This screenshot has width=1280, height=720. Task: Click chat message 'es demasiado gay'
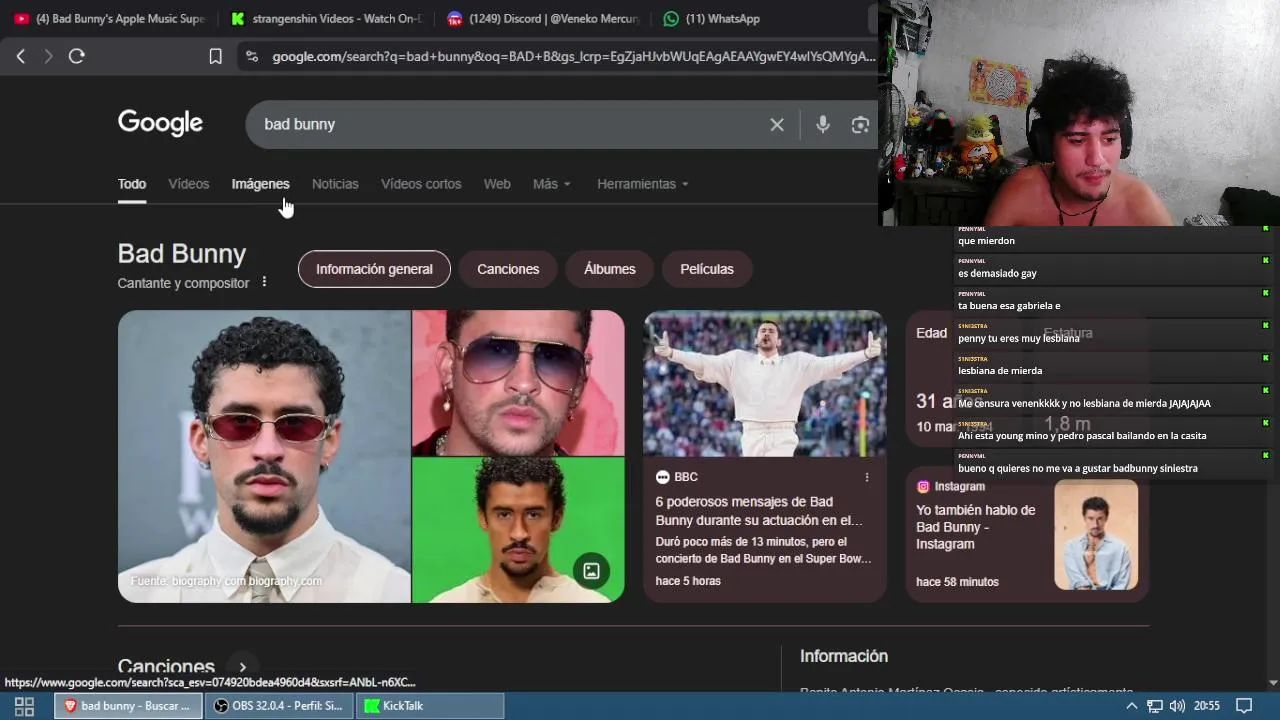997,273
